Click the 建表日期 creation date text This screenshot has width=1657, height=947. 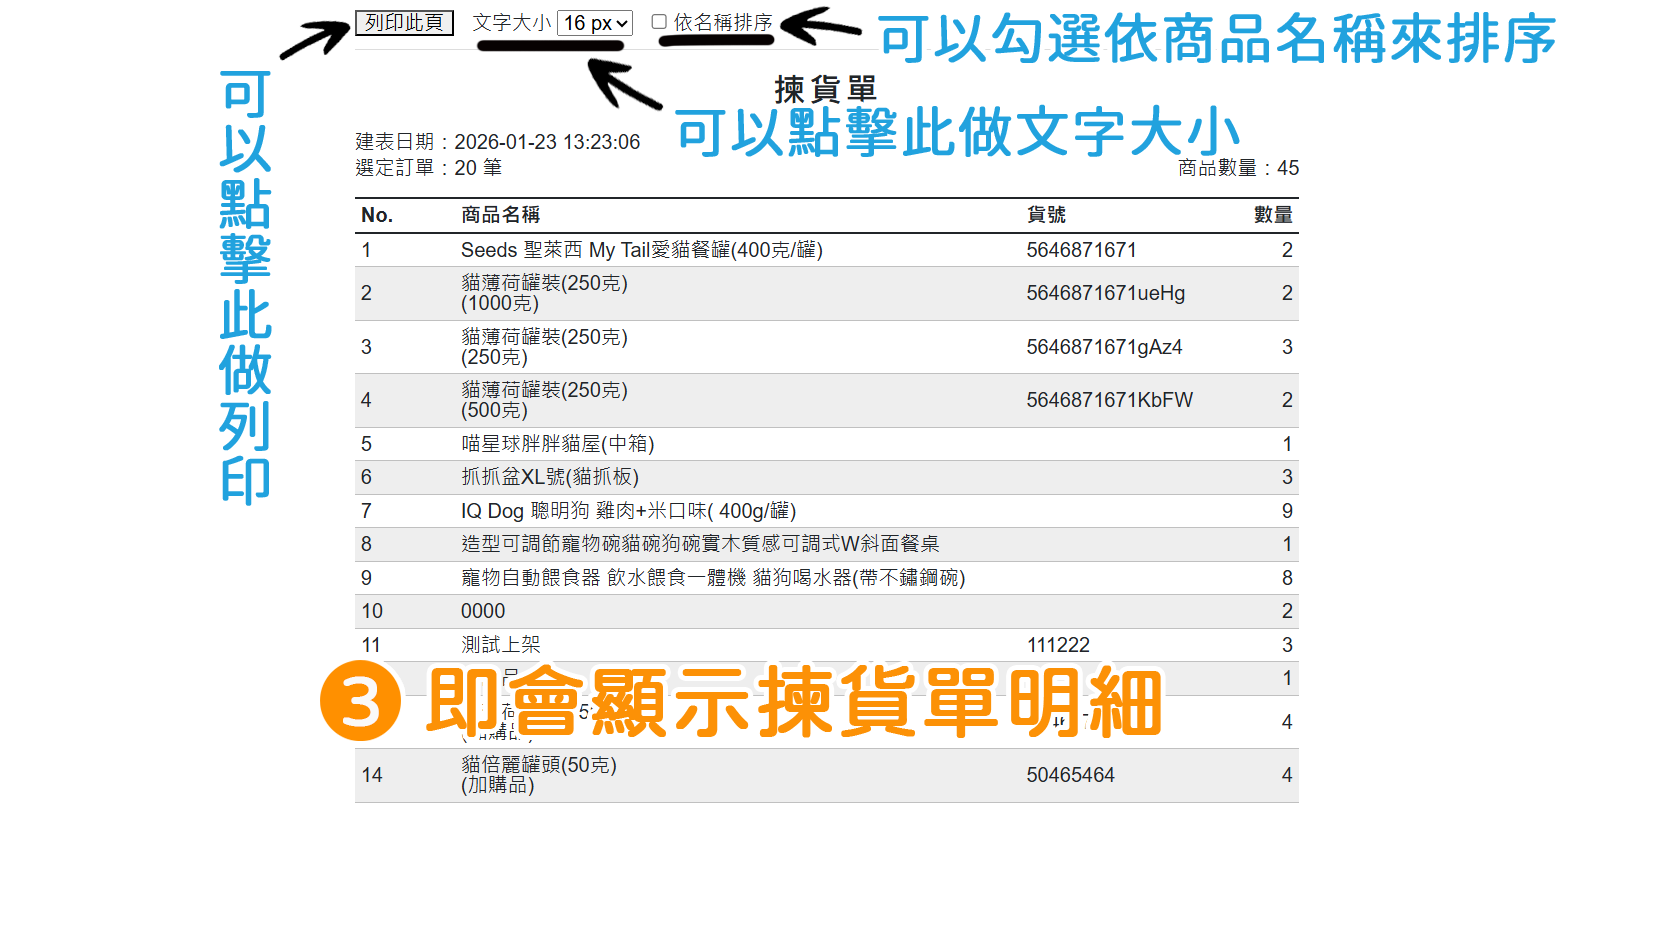497,141
